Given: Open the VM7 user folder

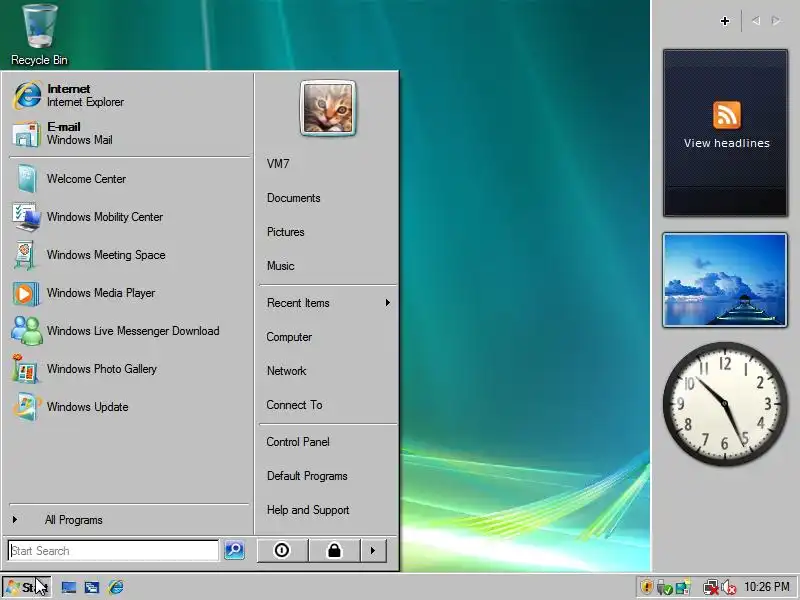Looking at the screenshot, I should pos(328,164).
